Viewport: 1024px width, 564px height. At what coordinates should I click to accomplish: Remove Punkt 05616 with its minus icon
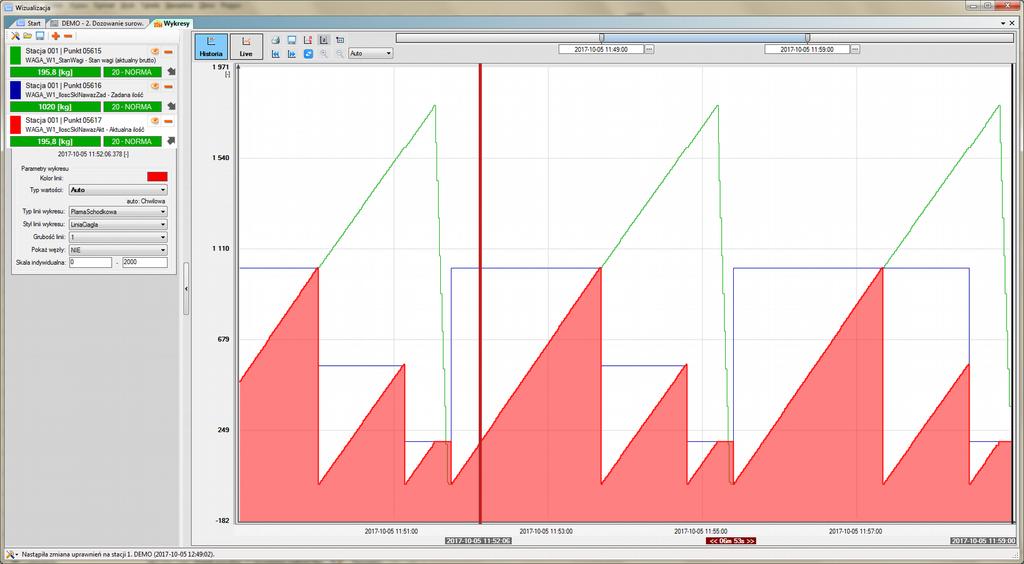[x=168, y=86]
